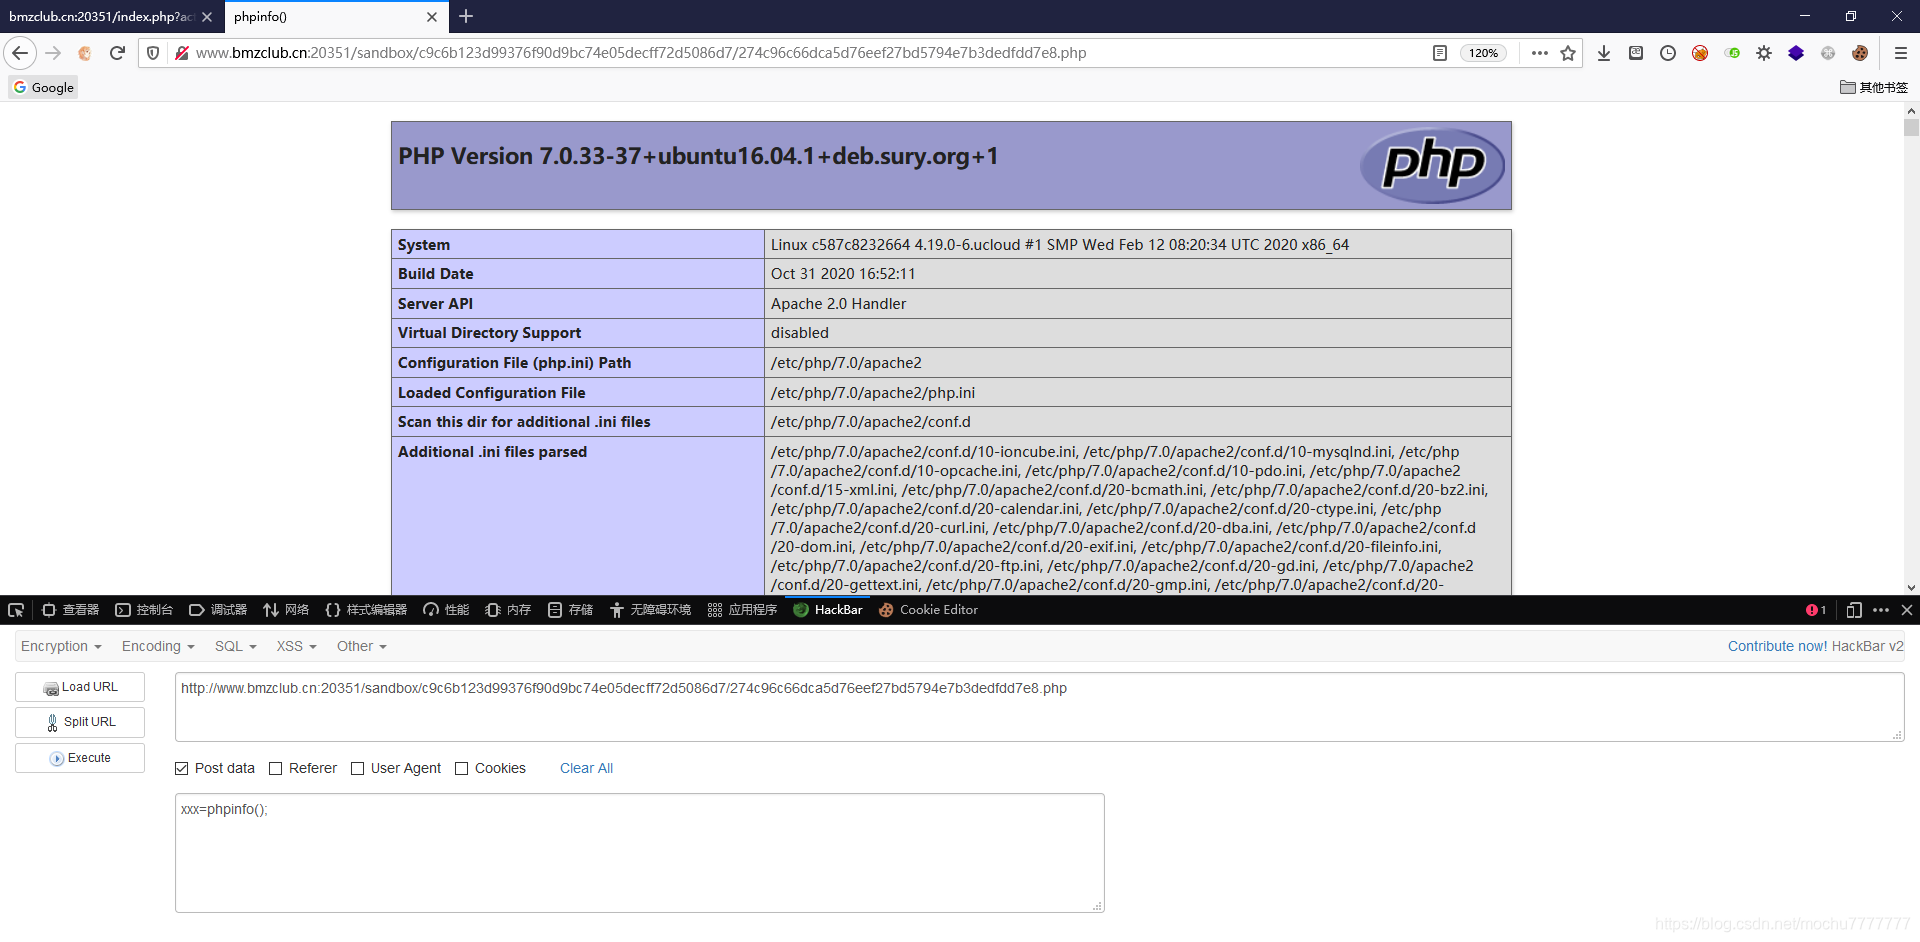Click the Load URL button
Image resolution: width=1920 pixels, height=942 pixels.
point(80,687)
